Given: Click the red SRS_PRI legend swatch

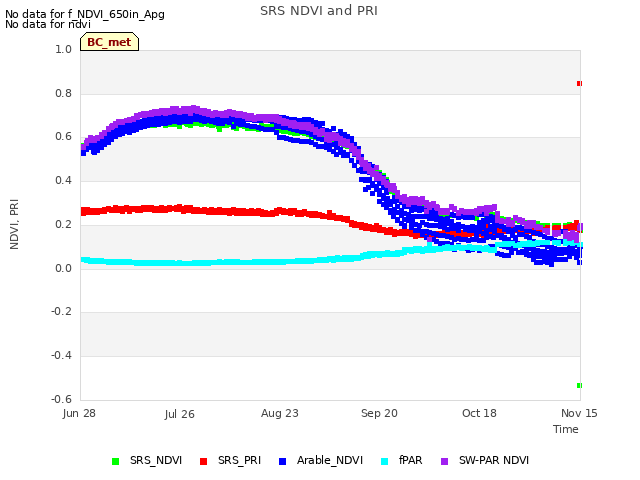Looking at the screenshot, I should (x=203, y=461).
